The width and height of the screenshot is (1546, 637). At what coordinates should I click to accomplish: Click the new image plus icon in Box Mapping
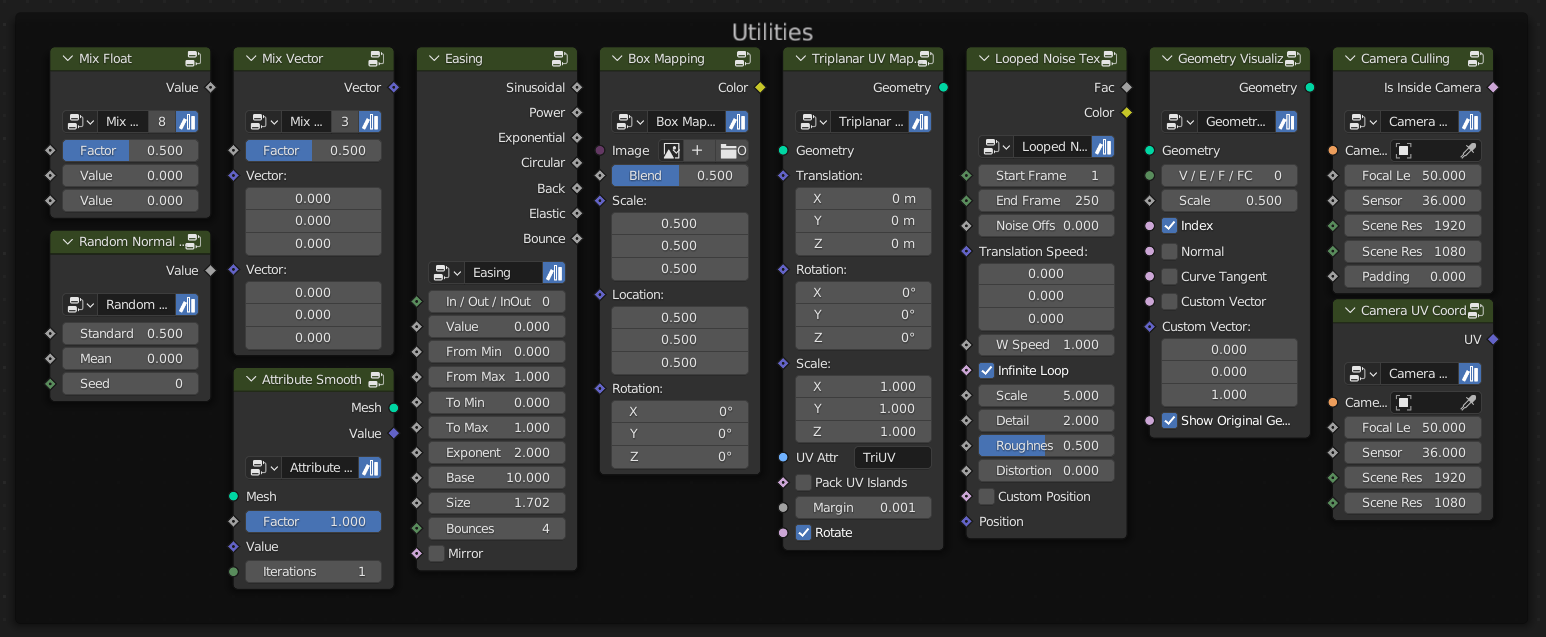click(696, 150)
